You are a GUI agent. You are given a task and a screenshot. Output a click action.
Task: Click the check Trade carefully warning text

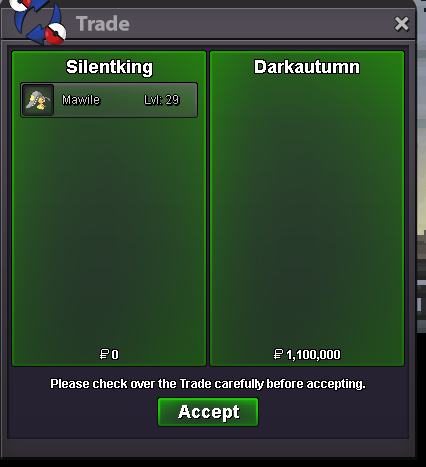(x=208, y=384)
